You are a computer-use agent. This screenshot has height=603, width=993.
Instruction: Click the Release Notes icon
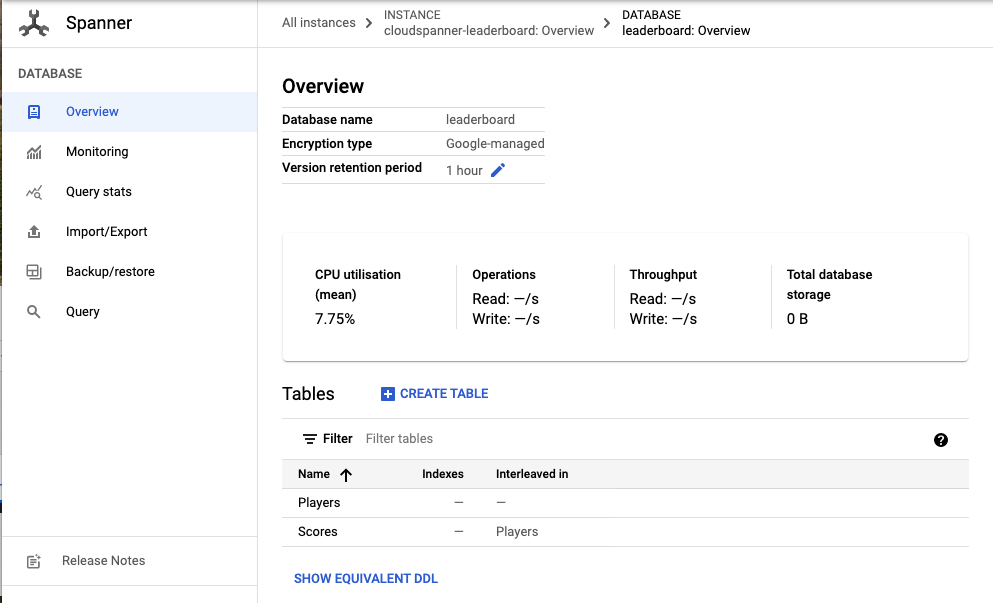click(x=34, y=561)
